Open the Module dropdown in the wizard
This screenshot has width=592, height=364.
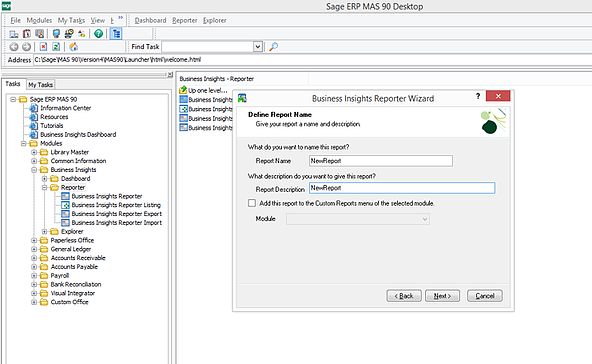pos(425,219)
